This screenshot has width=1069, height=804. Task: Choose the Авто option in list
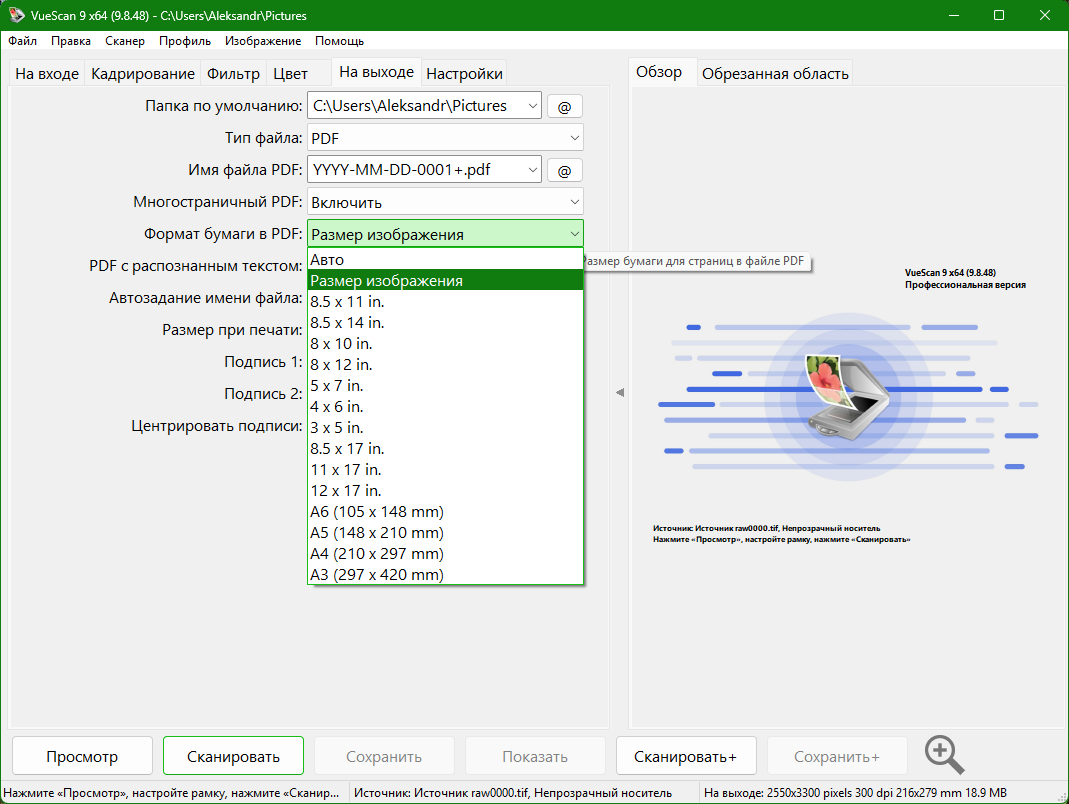(x=327, y=260)
